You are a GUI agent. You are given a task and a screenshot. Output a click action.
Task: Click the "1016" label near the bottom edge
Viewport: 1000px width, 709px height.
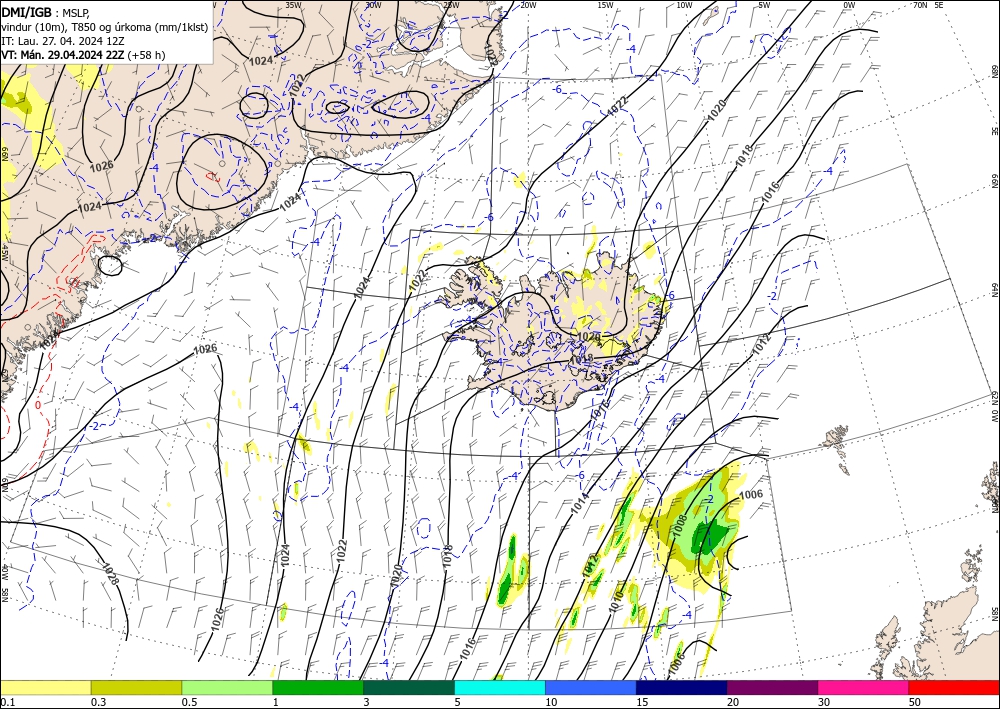click(467, 648)
